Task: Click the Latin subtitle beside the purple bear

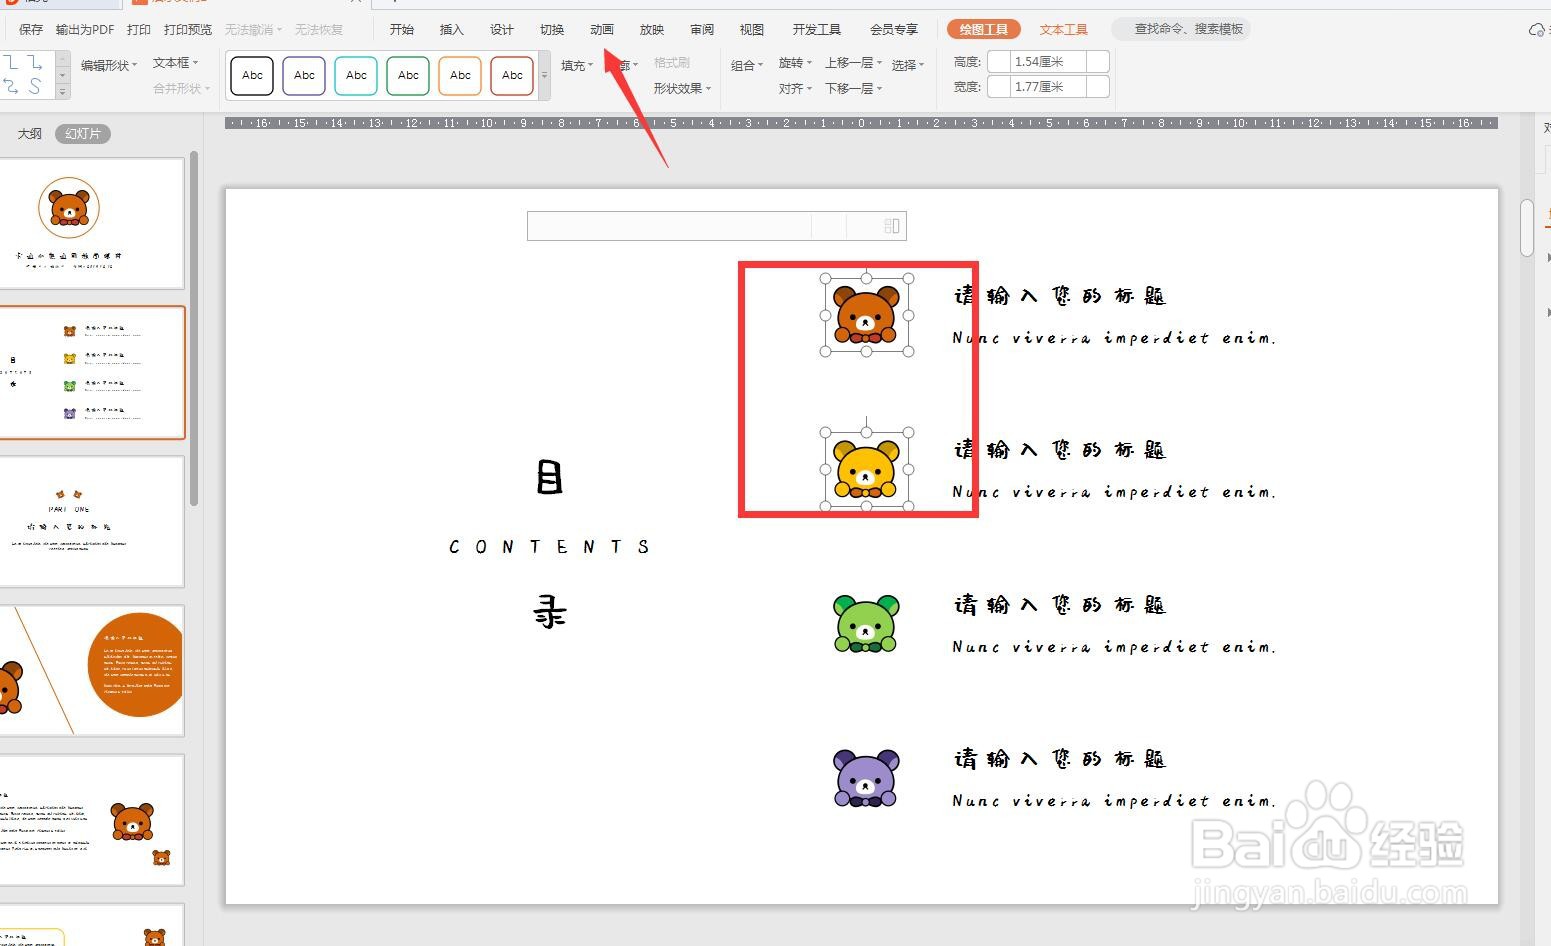Action: click(x=1114, y=800)
